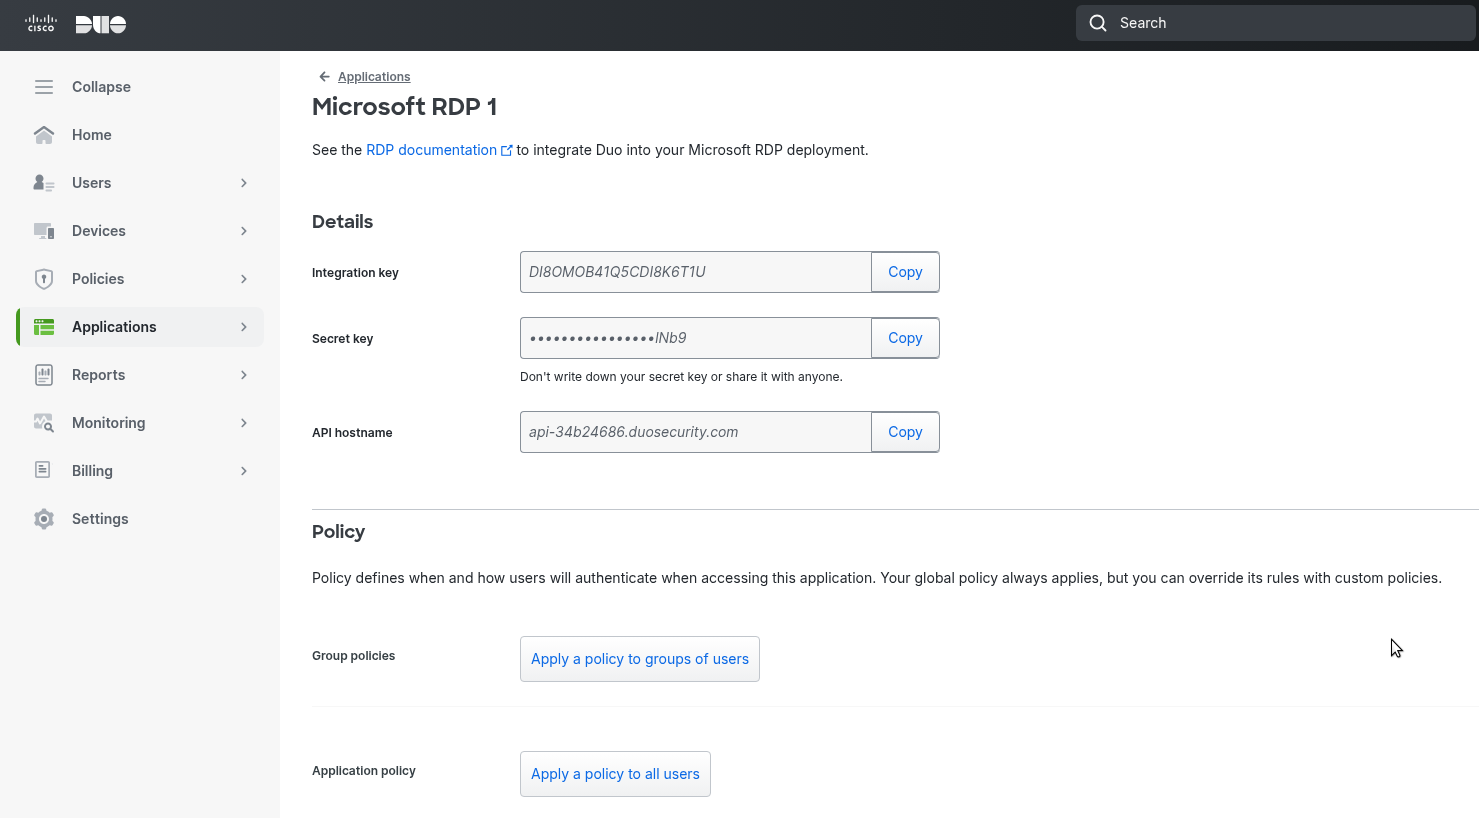Click the Details section heading
The width and height of the screenshot is (1479, 818).
342,222
